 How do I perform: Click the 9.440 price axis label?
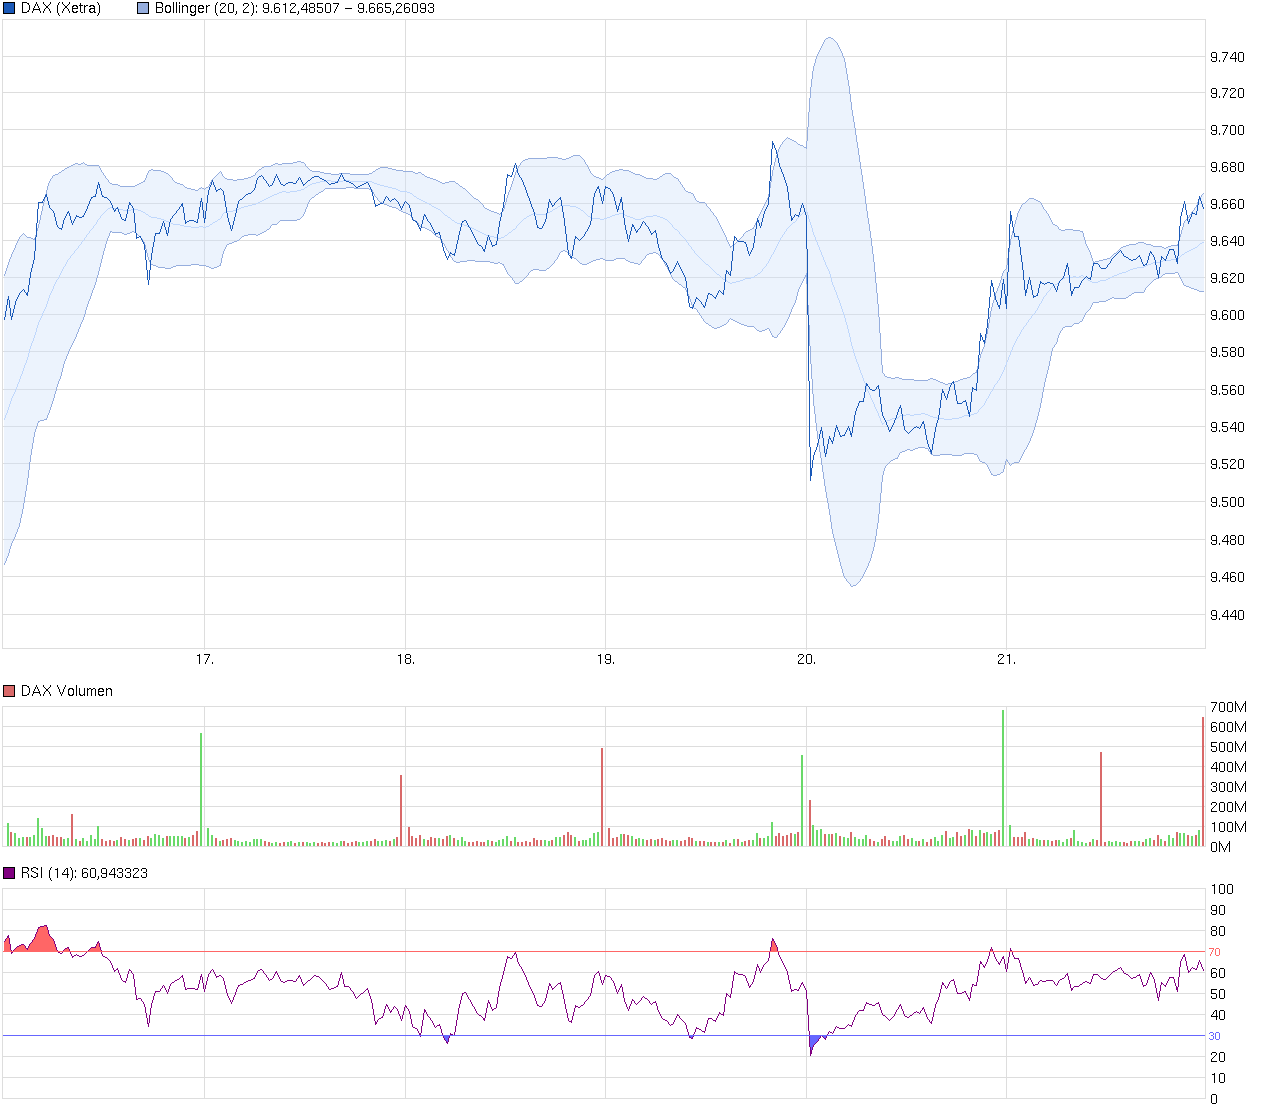(x=1227, y=615)
